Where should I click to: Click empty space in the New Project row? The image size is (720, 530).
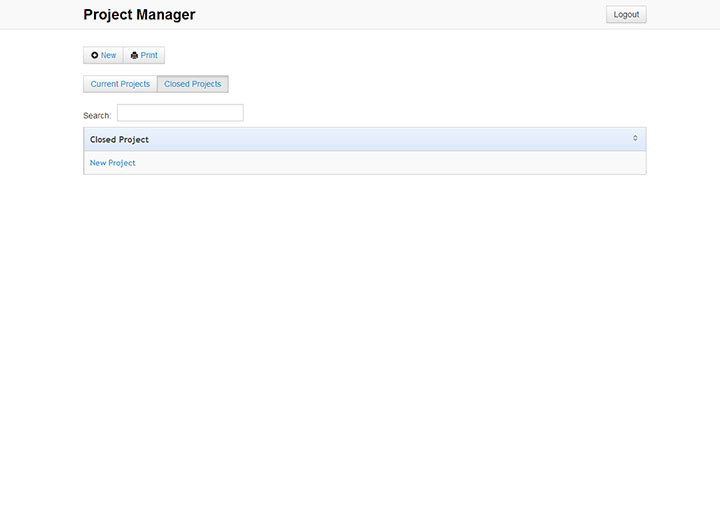pos(400,163)
